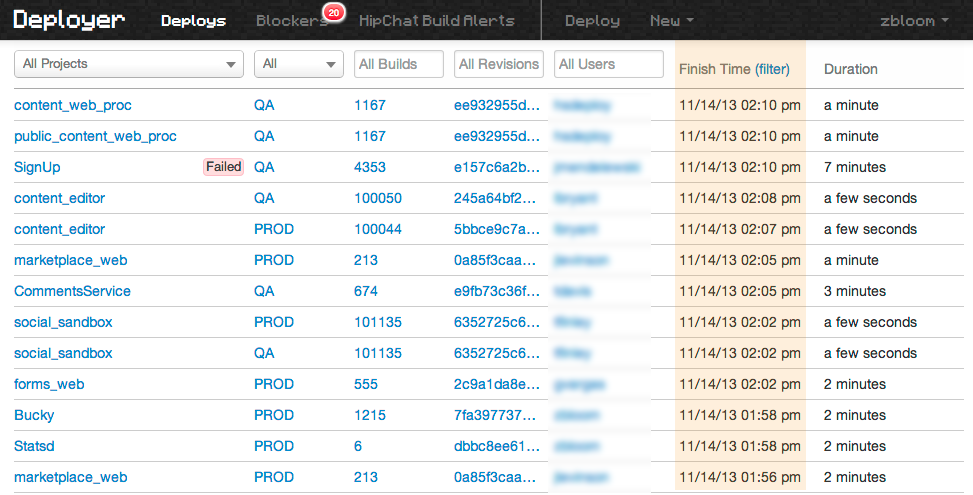973x495 pixels.
Task: Focus the All Builds filter field
Action: [398, 64]
